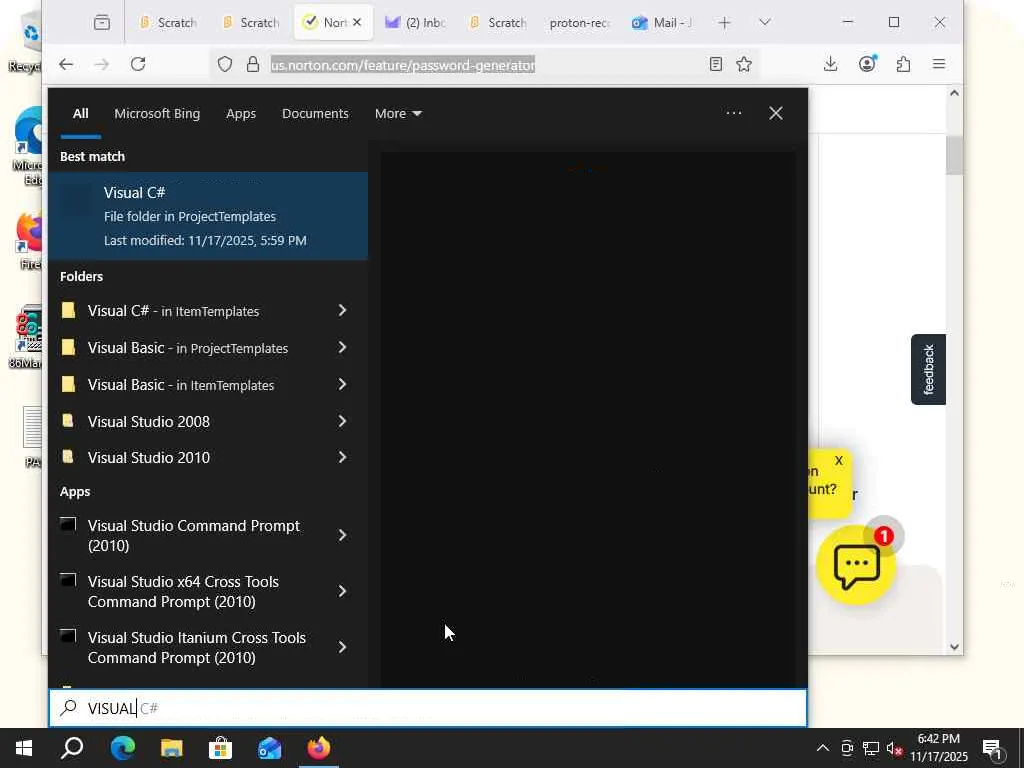Open Visual Basic folder in ItemTemplates

point(193,385)
